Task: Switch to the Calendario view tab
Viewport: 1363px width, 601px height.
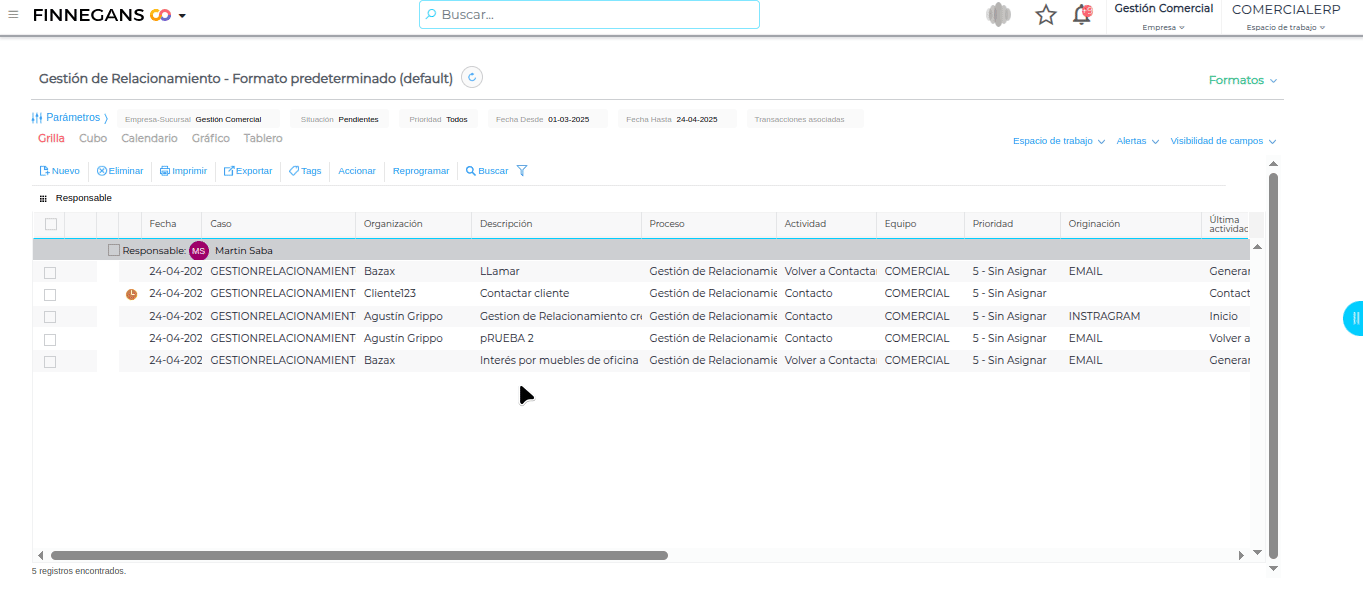Action: [x=149, y=138]
